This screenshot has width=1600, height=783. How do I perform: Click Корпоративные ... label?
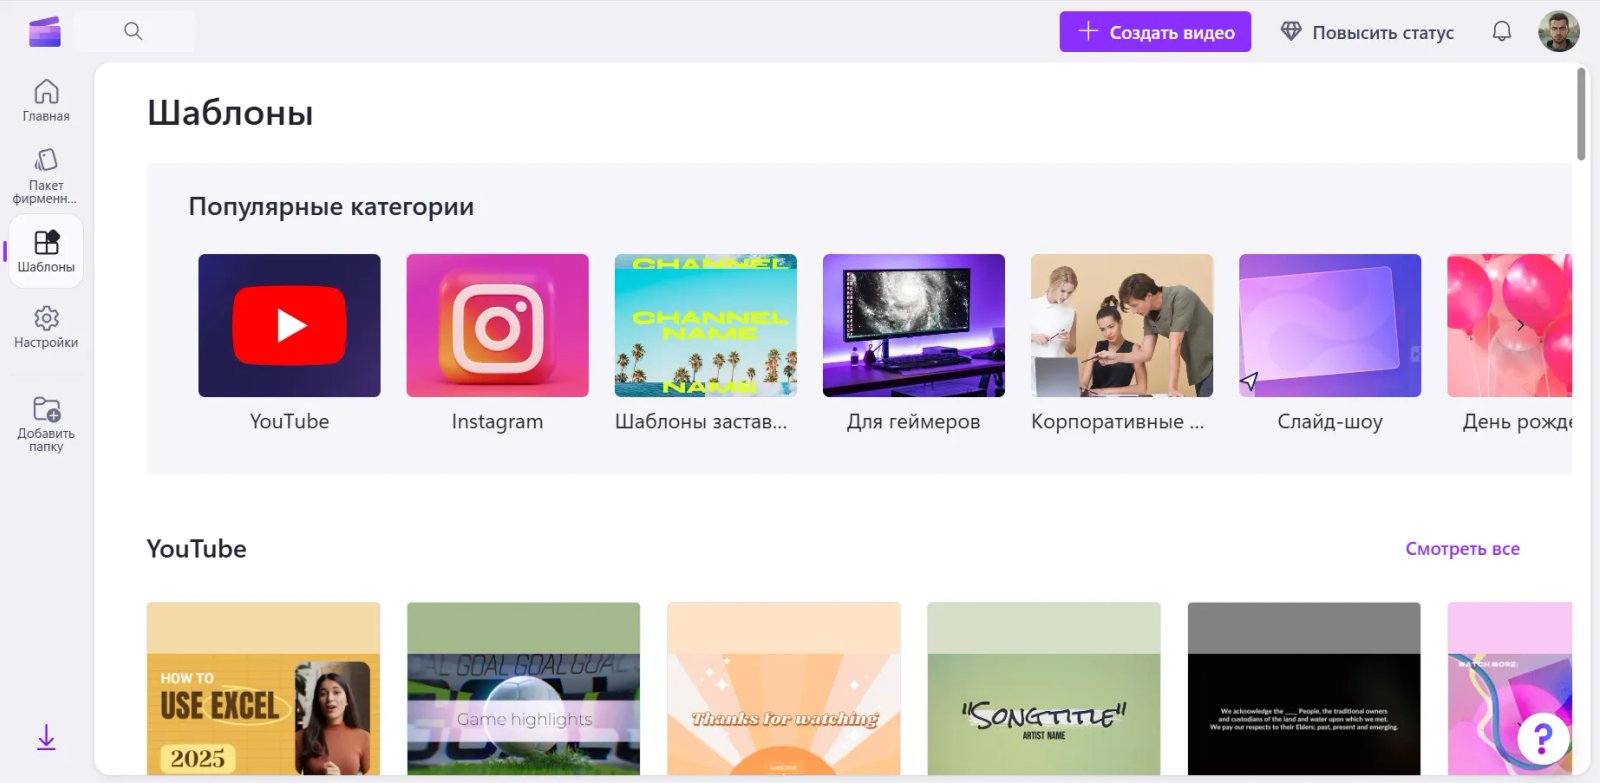pos(1117,422)
